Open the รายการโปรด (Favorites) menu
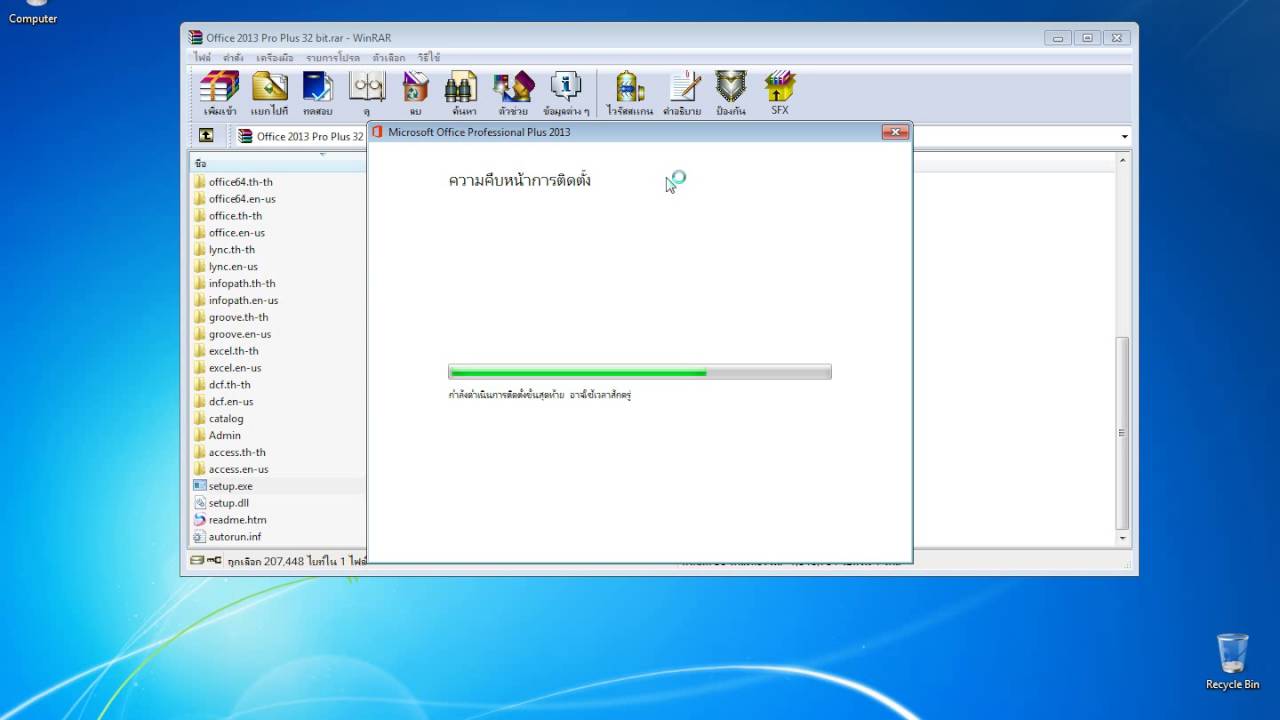 click(334, 58)
